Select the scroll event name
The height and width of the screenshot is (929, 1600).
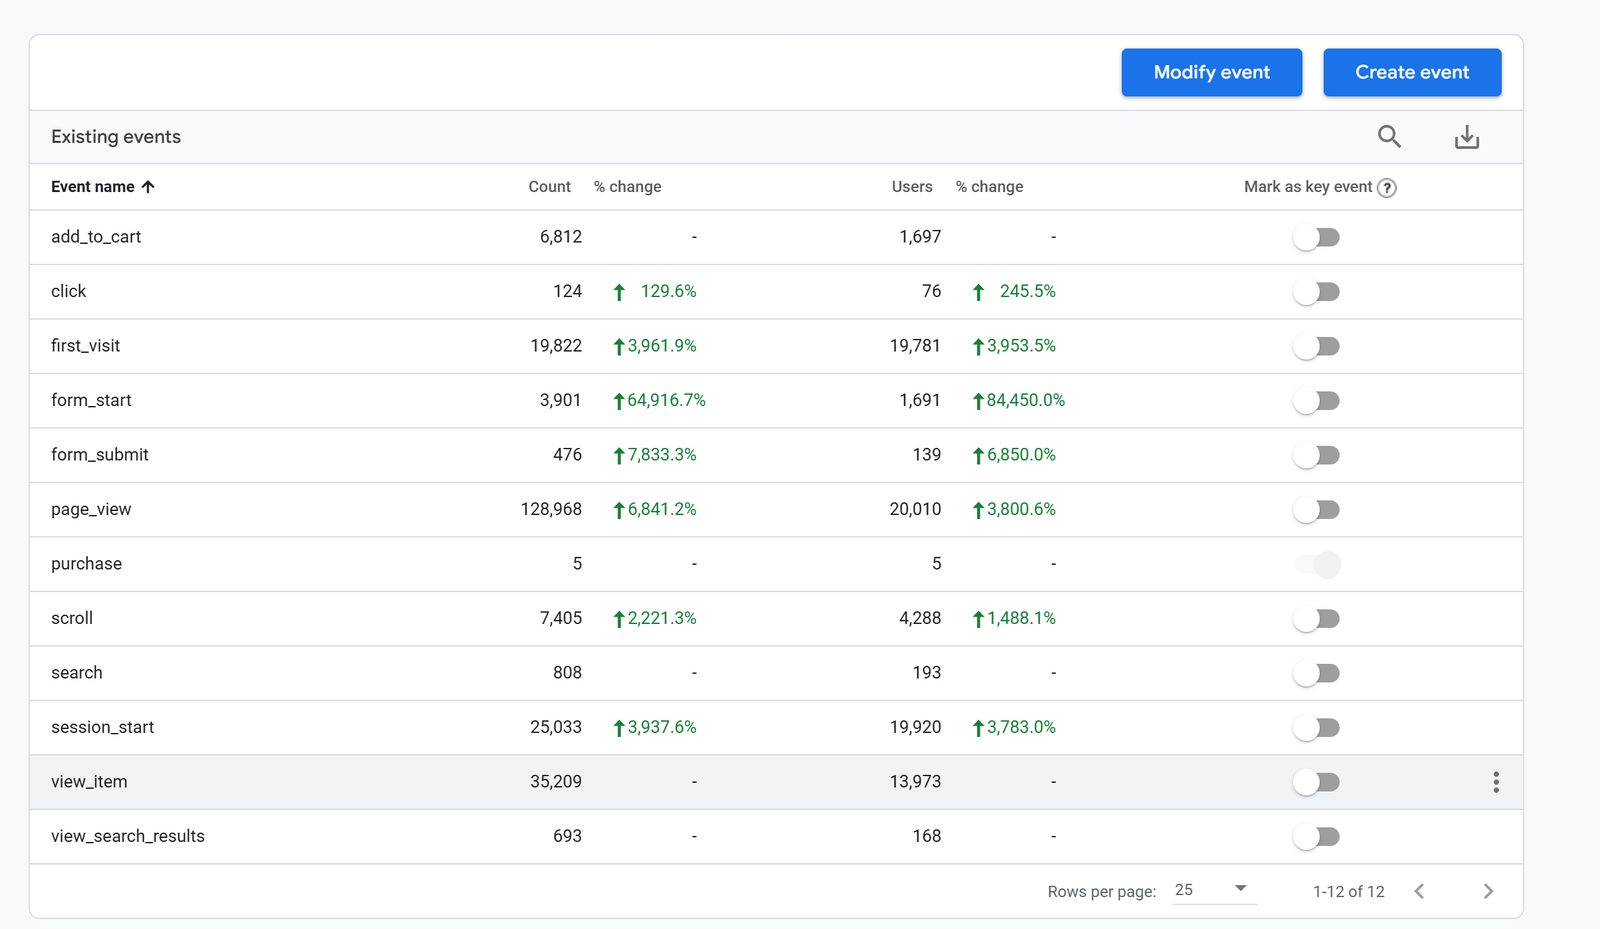[x=72, y=618]
